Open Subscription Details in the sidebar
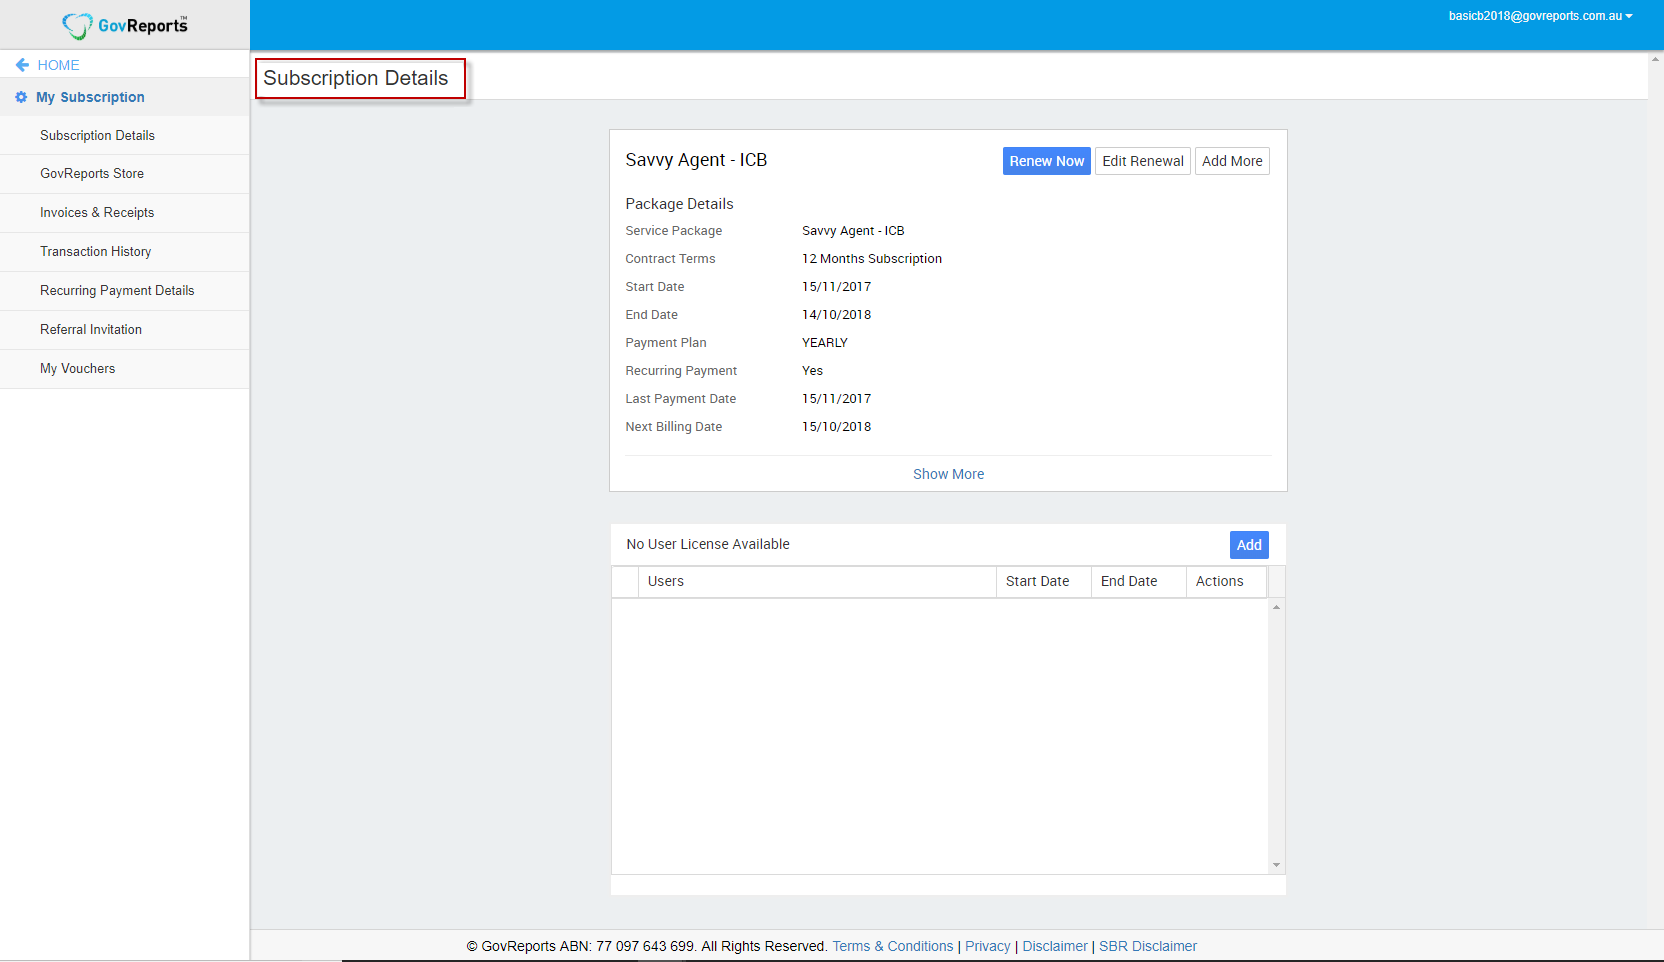The width and height of the screenshot is (1664, 962). pyautogui.click(x=124, y=135)
